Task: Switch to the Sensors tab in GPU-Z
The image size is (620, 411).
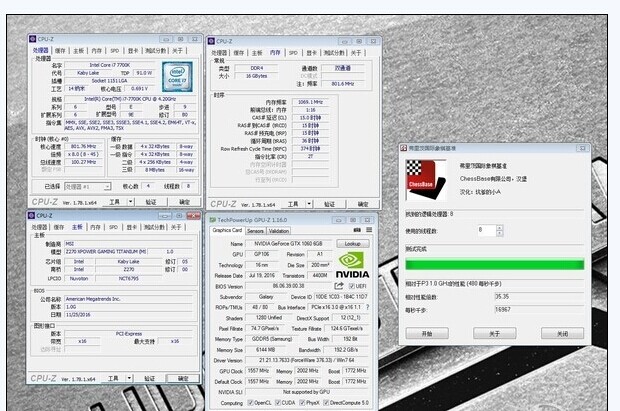Action: [x=254, y=230]
